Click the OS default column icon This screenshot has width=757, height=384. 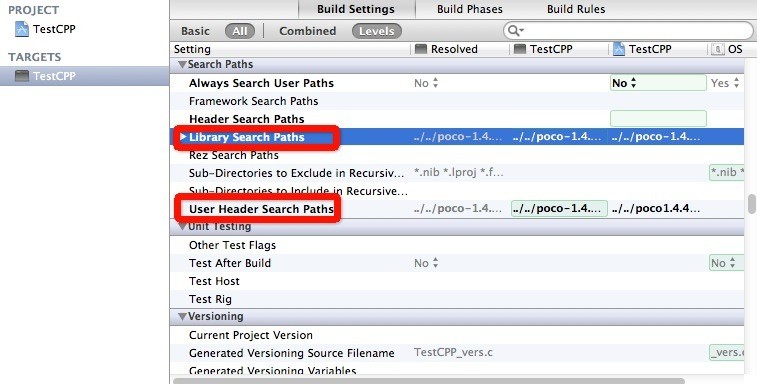[718, 49]
